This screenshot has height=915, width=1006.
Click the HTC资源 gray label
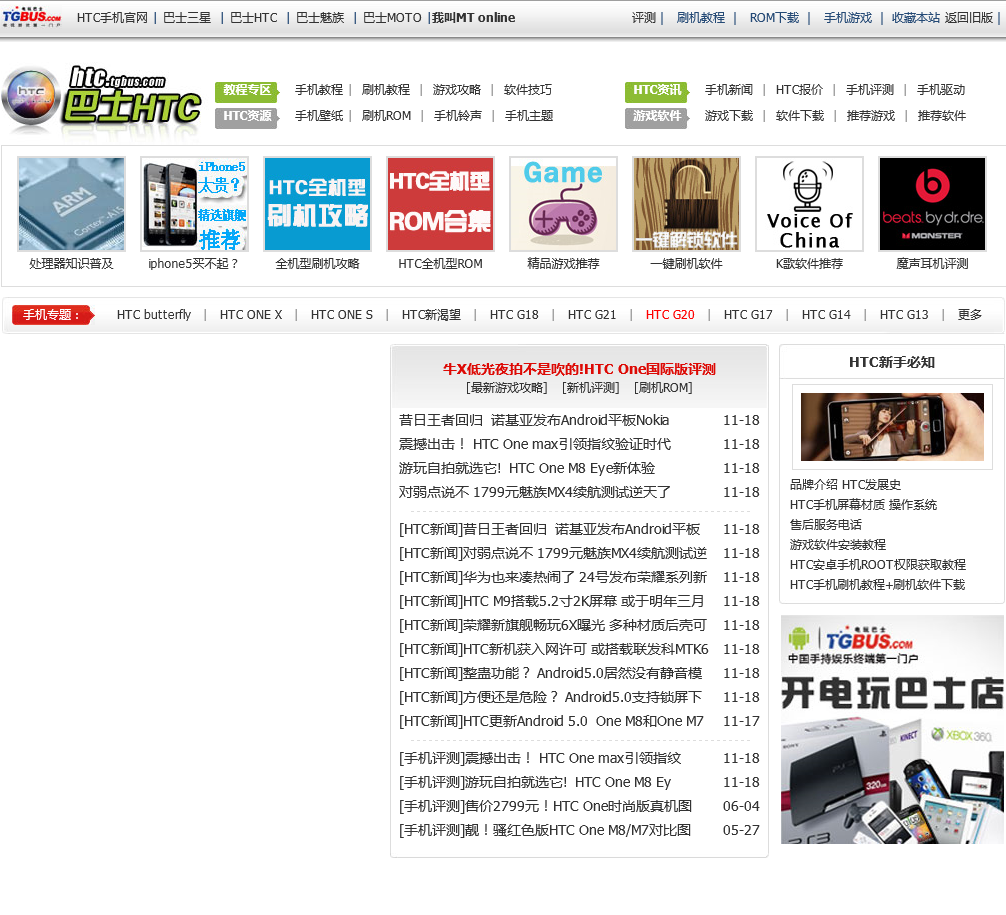click(247, 117)
